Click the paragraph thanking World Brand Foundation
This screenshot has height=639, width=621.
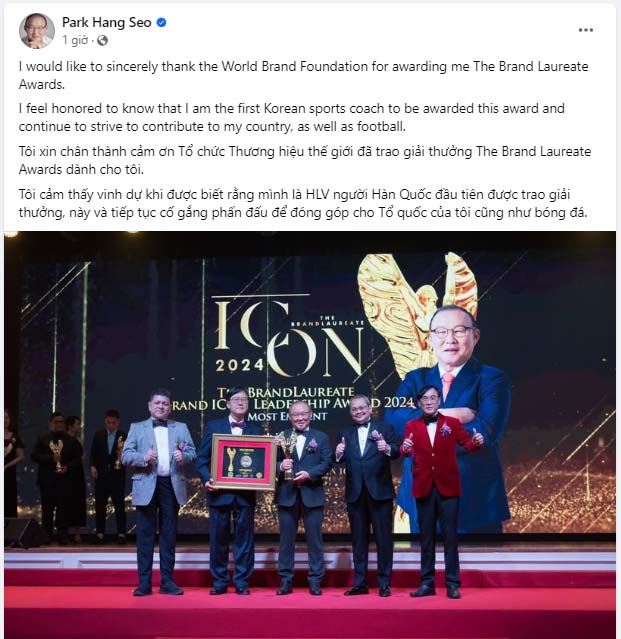coord(304,75)
